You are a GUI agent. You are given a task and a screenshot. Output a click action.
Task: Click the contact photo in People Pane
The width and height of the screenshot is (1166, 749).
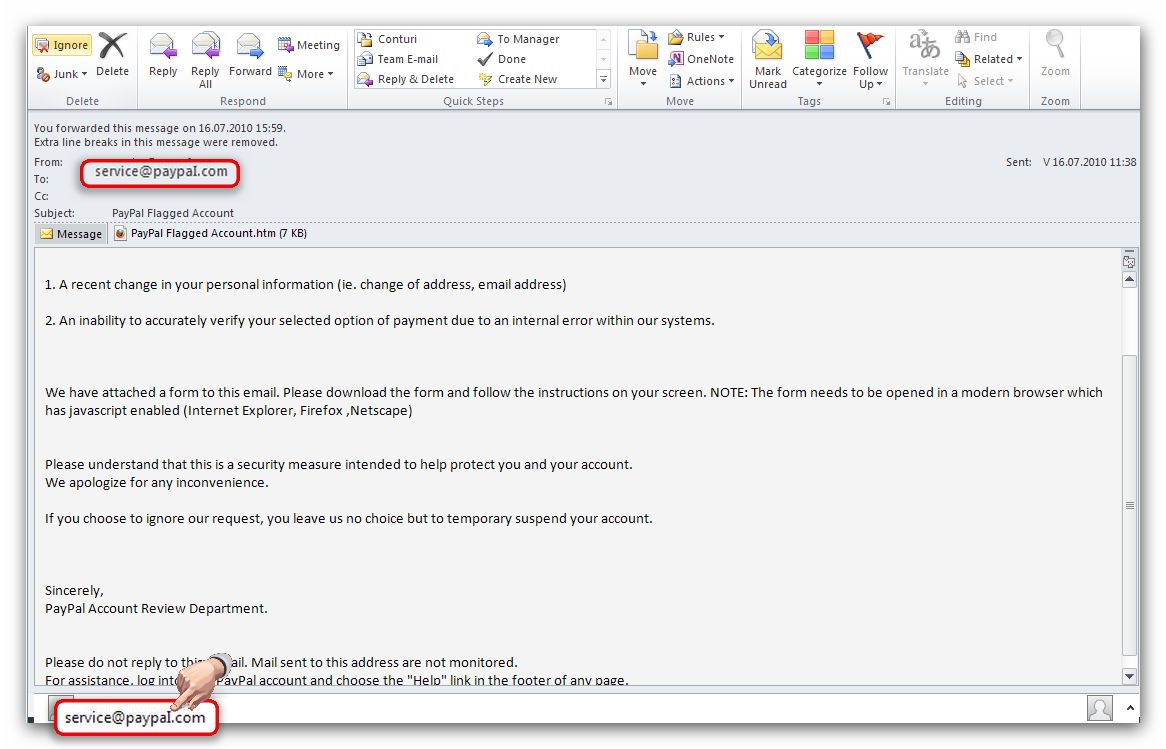pos(1100,708)
